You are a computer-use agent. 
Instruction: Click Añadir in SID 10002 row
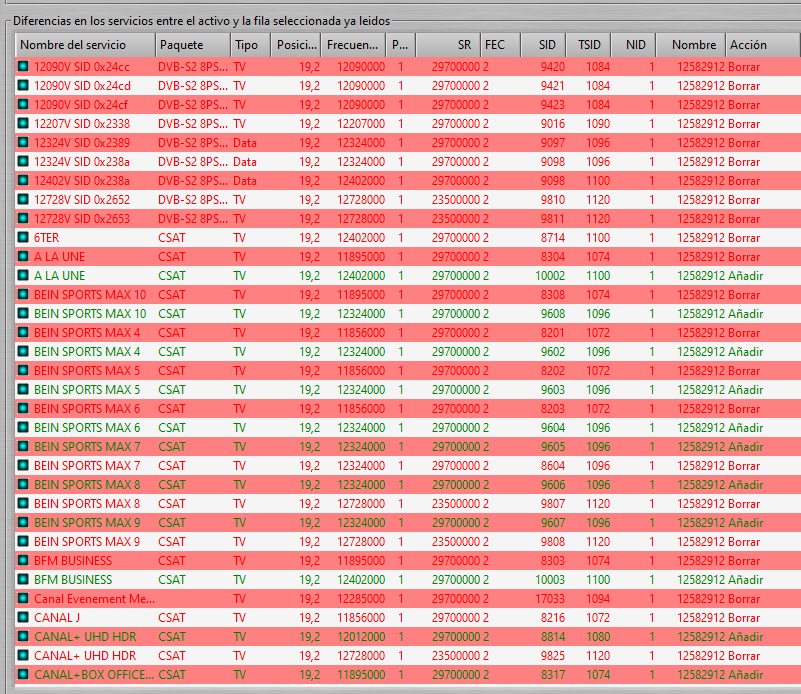pos(745,275)
